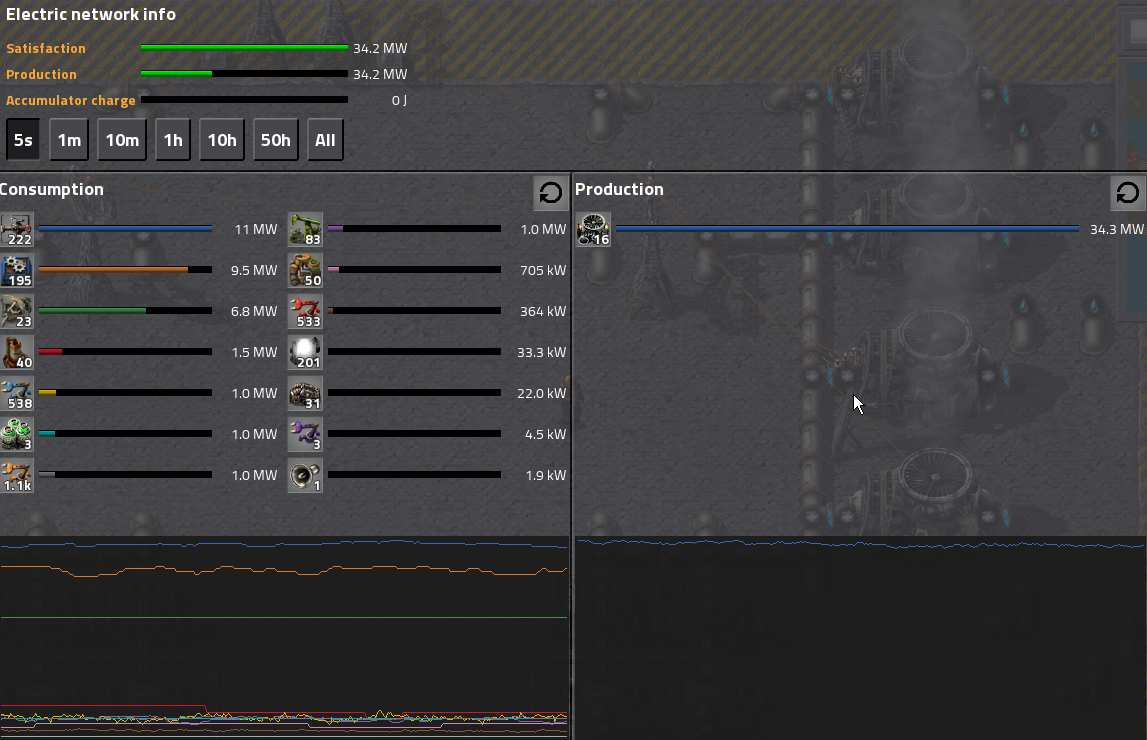Click the blue fast inserter icon showing 538

[x=17, y=393]
